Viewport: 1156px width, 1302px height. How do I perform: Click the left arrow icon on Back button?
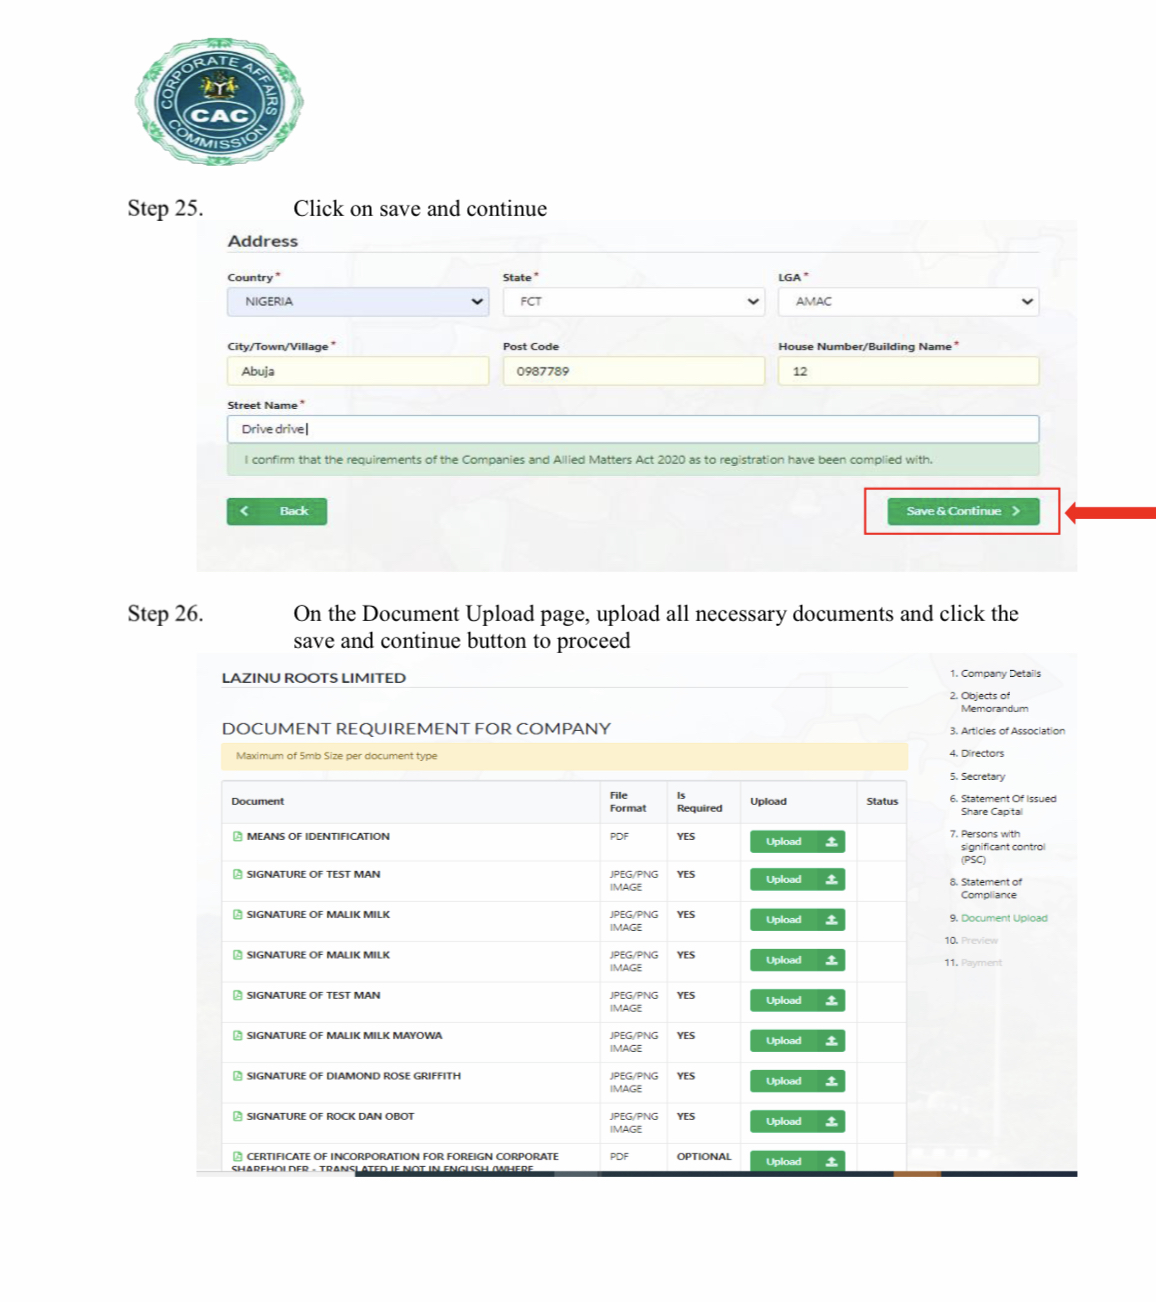[x=245, y=511]
